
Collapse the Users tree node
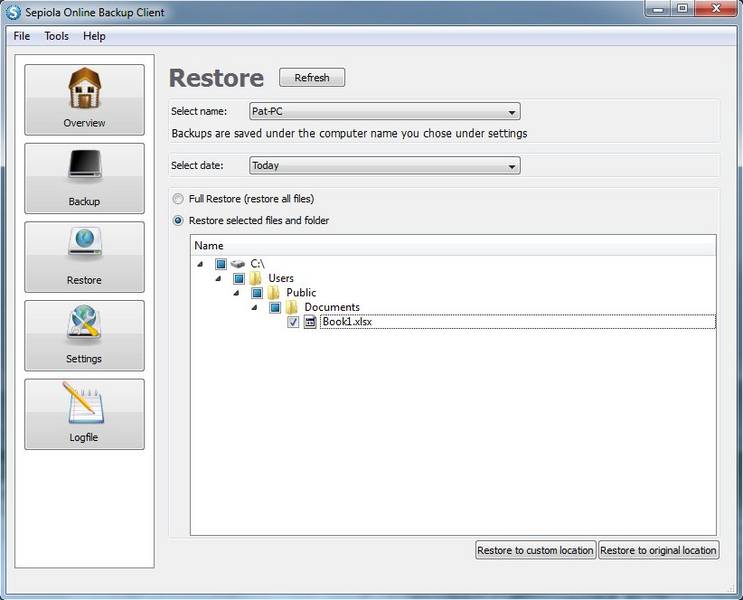pos(218,278)
